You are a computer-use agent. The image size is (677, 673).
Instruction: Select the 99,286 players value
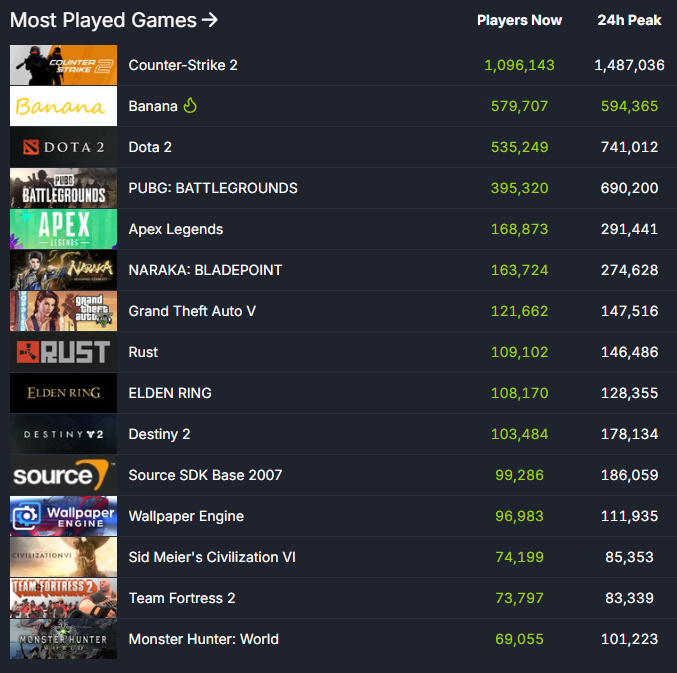click(519, 475)
